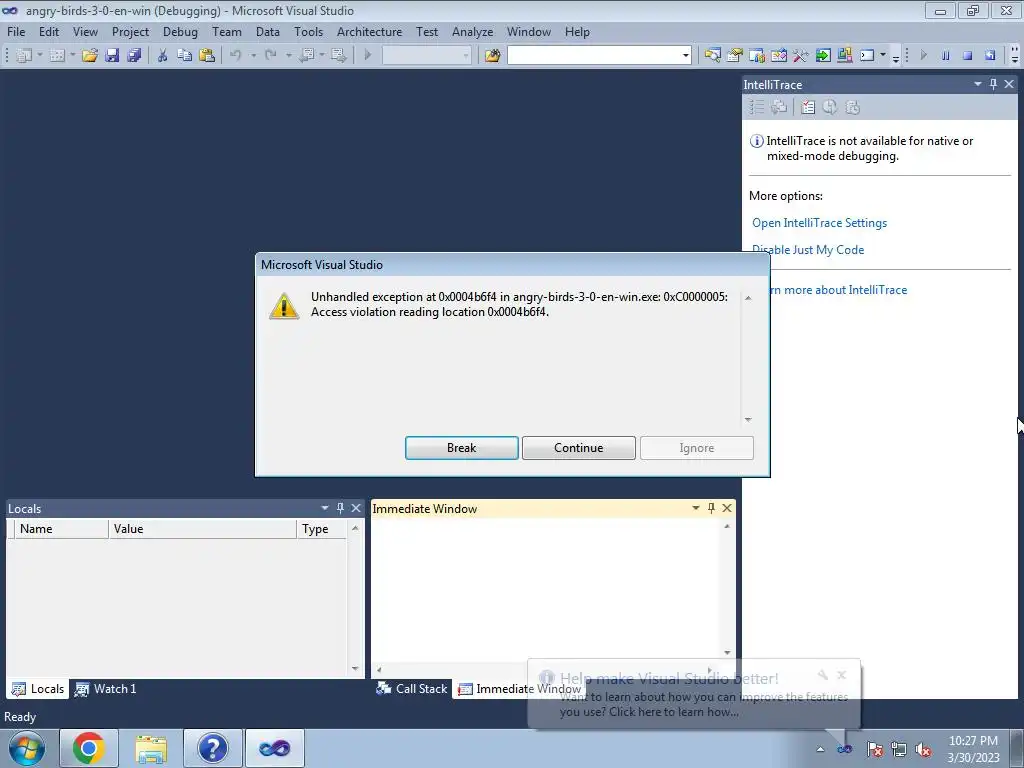Image resolution: width=1024 pixels, height=768 pixels.
Task: Pin the IntelliTrace panel
Action: click(993, 84)
